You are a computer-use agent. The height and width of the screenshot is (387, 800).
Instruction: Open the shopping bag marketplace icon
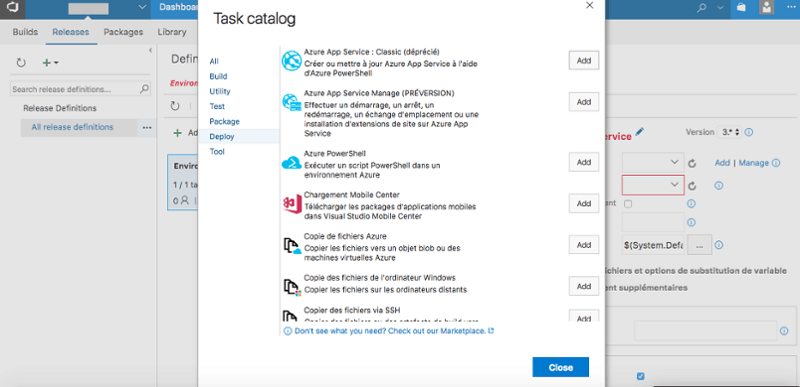pos(741,8)
